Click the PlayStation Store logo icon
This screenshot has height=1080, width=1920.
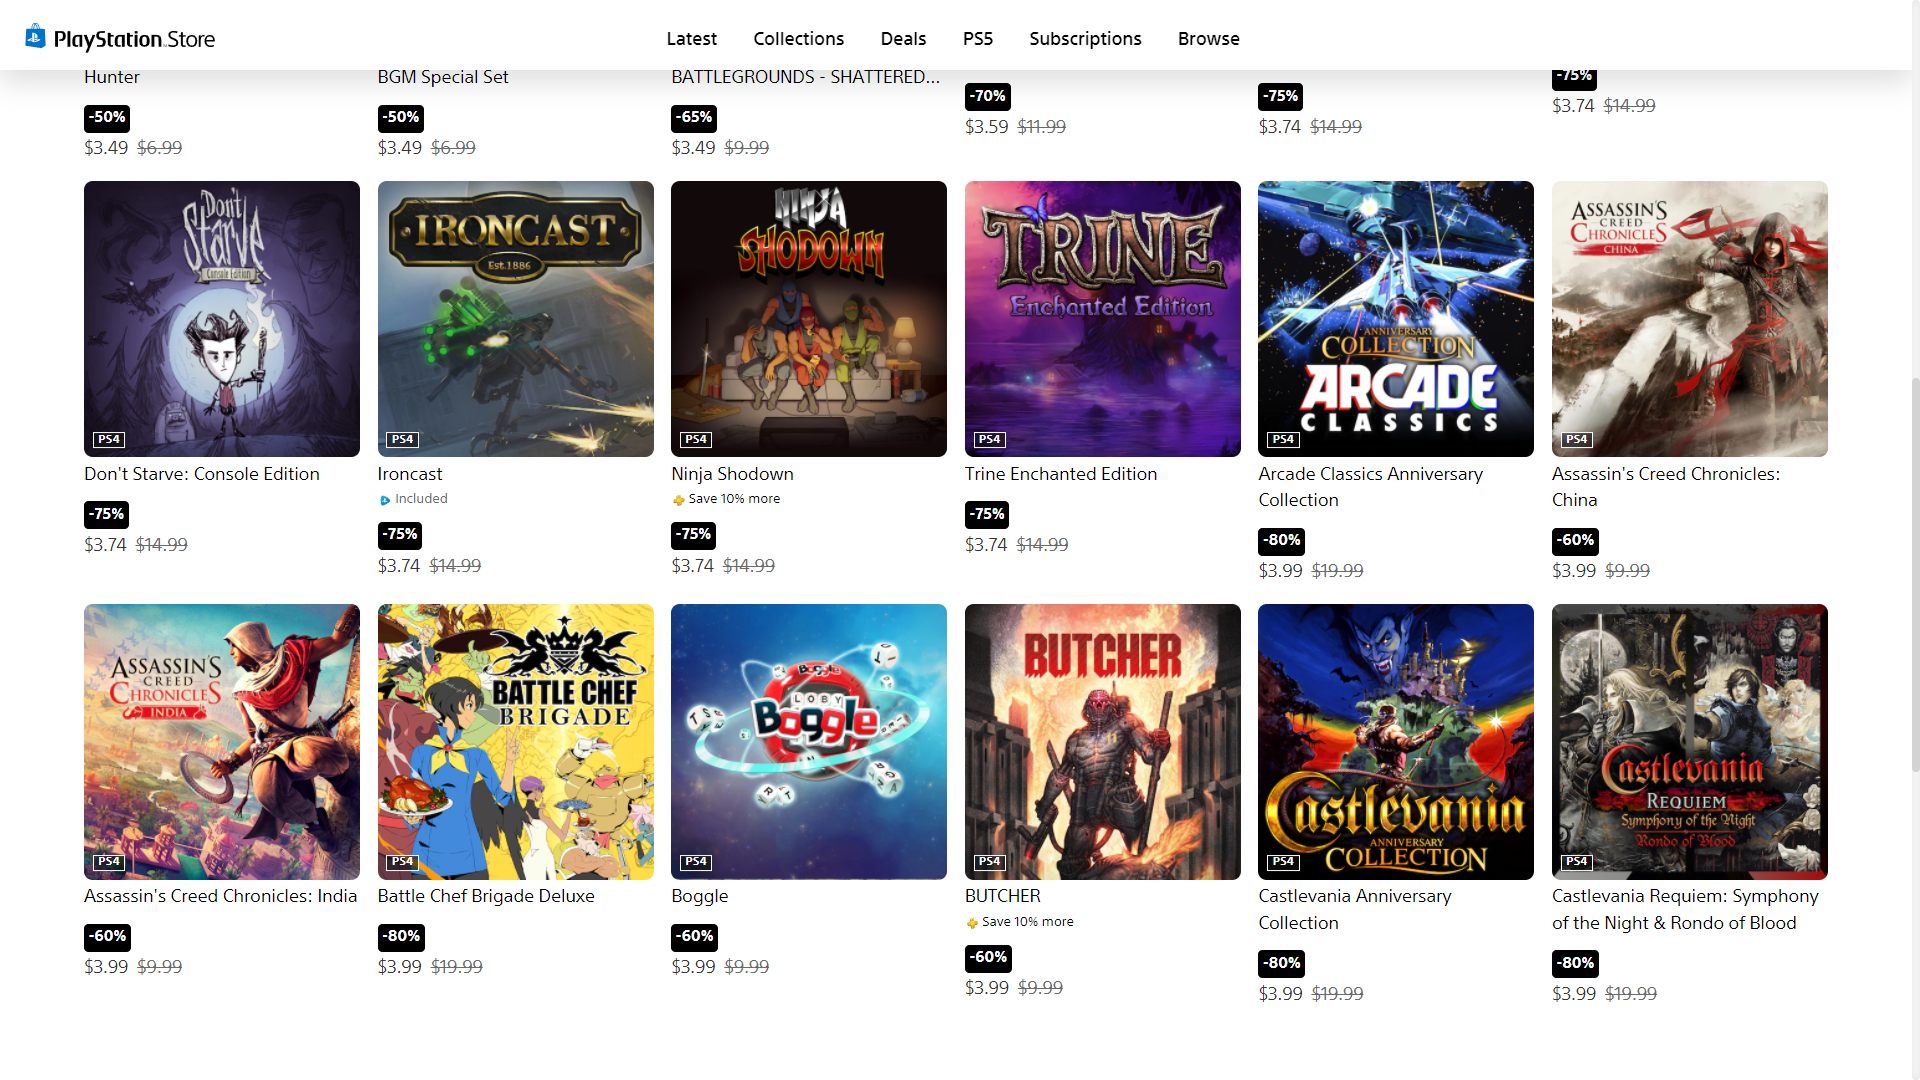click(35, 37)
